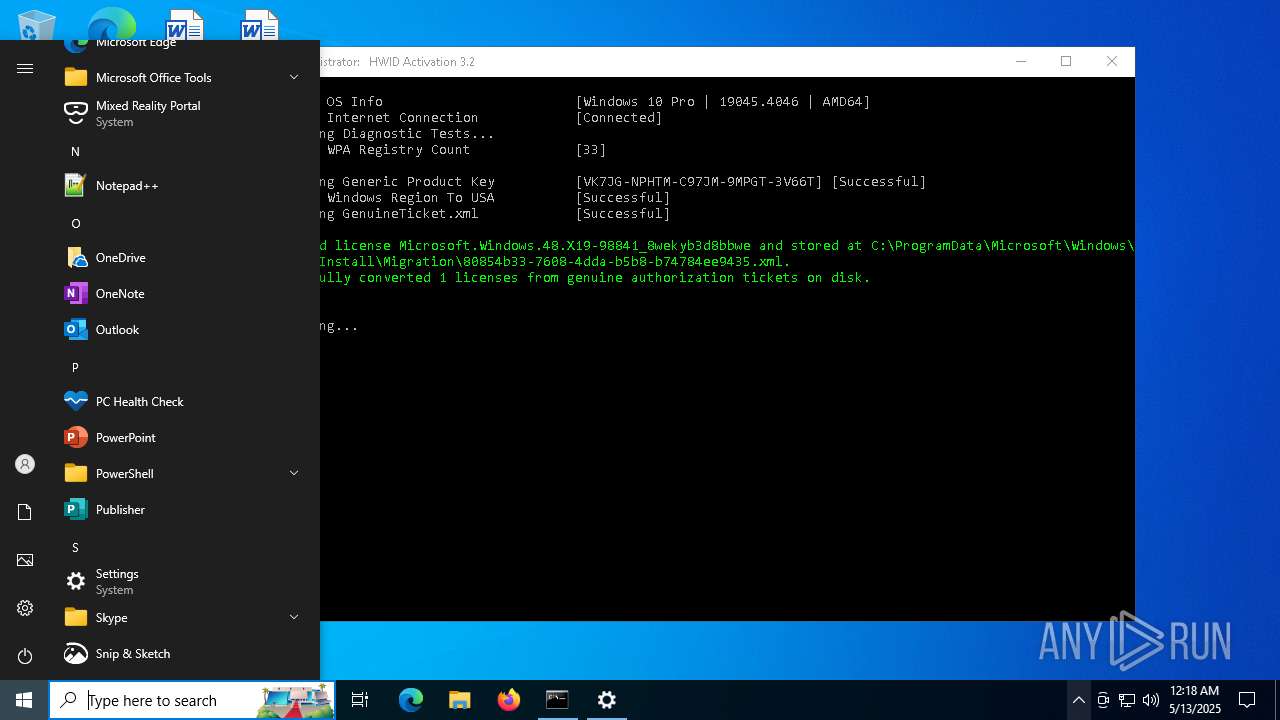Open PC Health Check

click(x=181, y=401)
